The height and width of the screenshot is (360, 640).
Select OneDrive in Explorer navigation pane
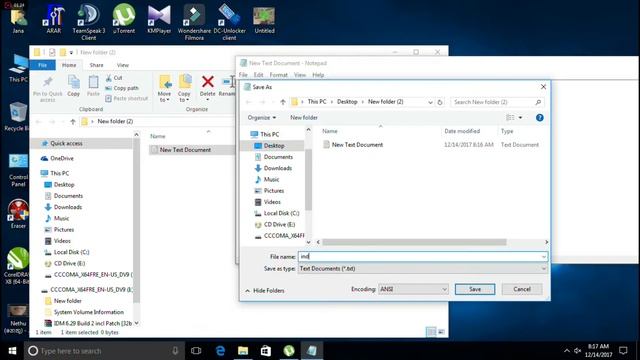(61, 158)
